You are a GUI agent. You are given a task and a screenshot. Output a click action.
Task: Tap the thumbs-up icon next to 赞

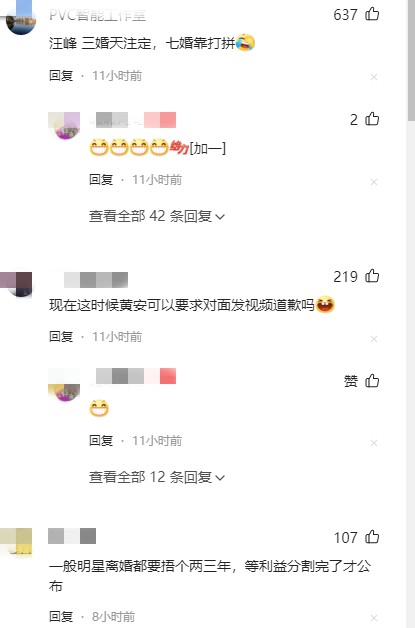(372, 380)
